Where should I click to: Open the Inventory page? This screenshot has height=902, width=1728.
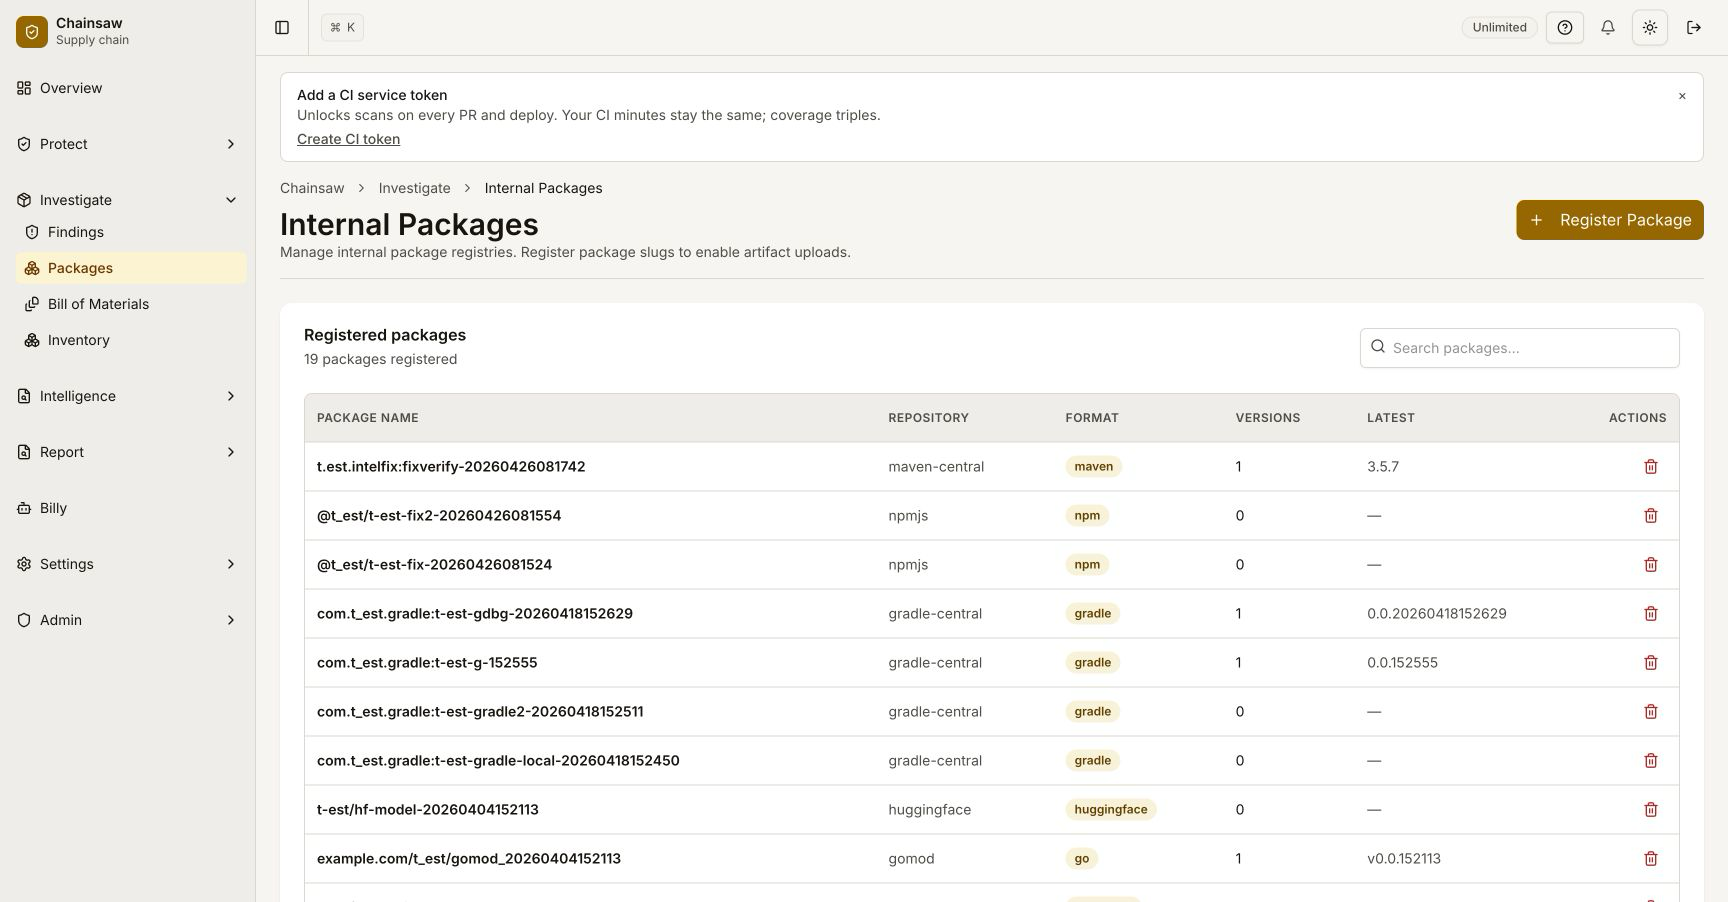pyautogui.click(x=131, y=340)
